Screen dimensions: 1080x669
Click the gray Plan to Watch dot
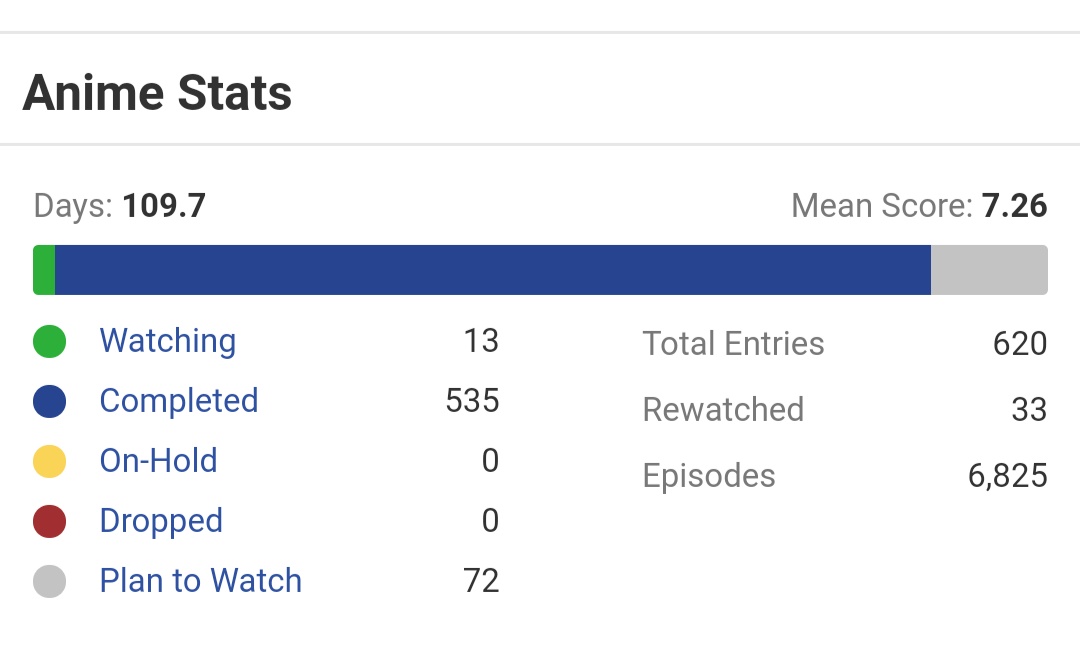(x=49, y=581)
